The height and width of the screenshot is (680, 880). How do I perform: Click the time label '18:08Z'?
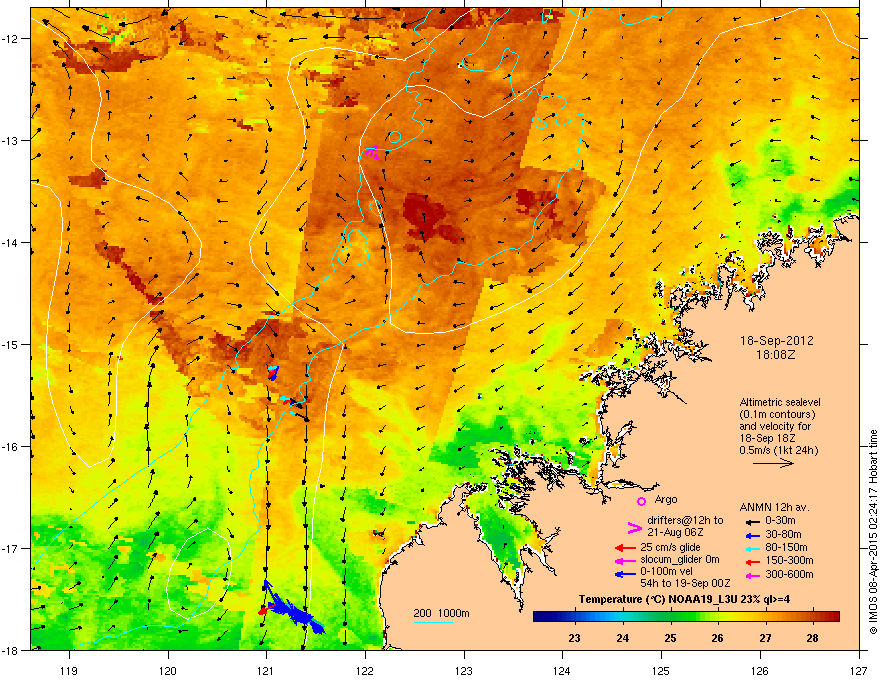point(776,355)
